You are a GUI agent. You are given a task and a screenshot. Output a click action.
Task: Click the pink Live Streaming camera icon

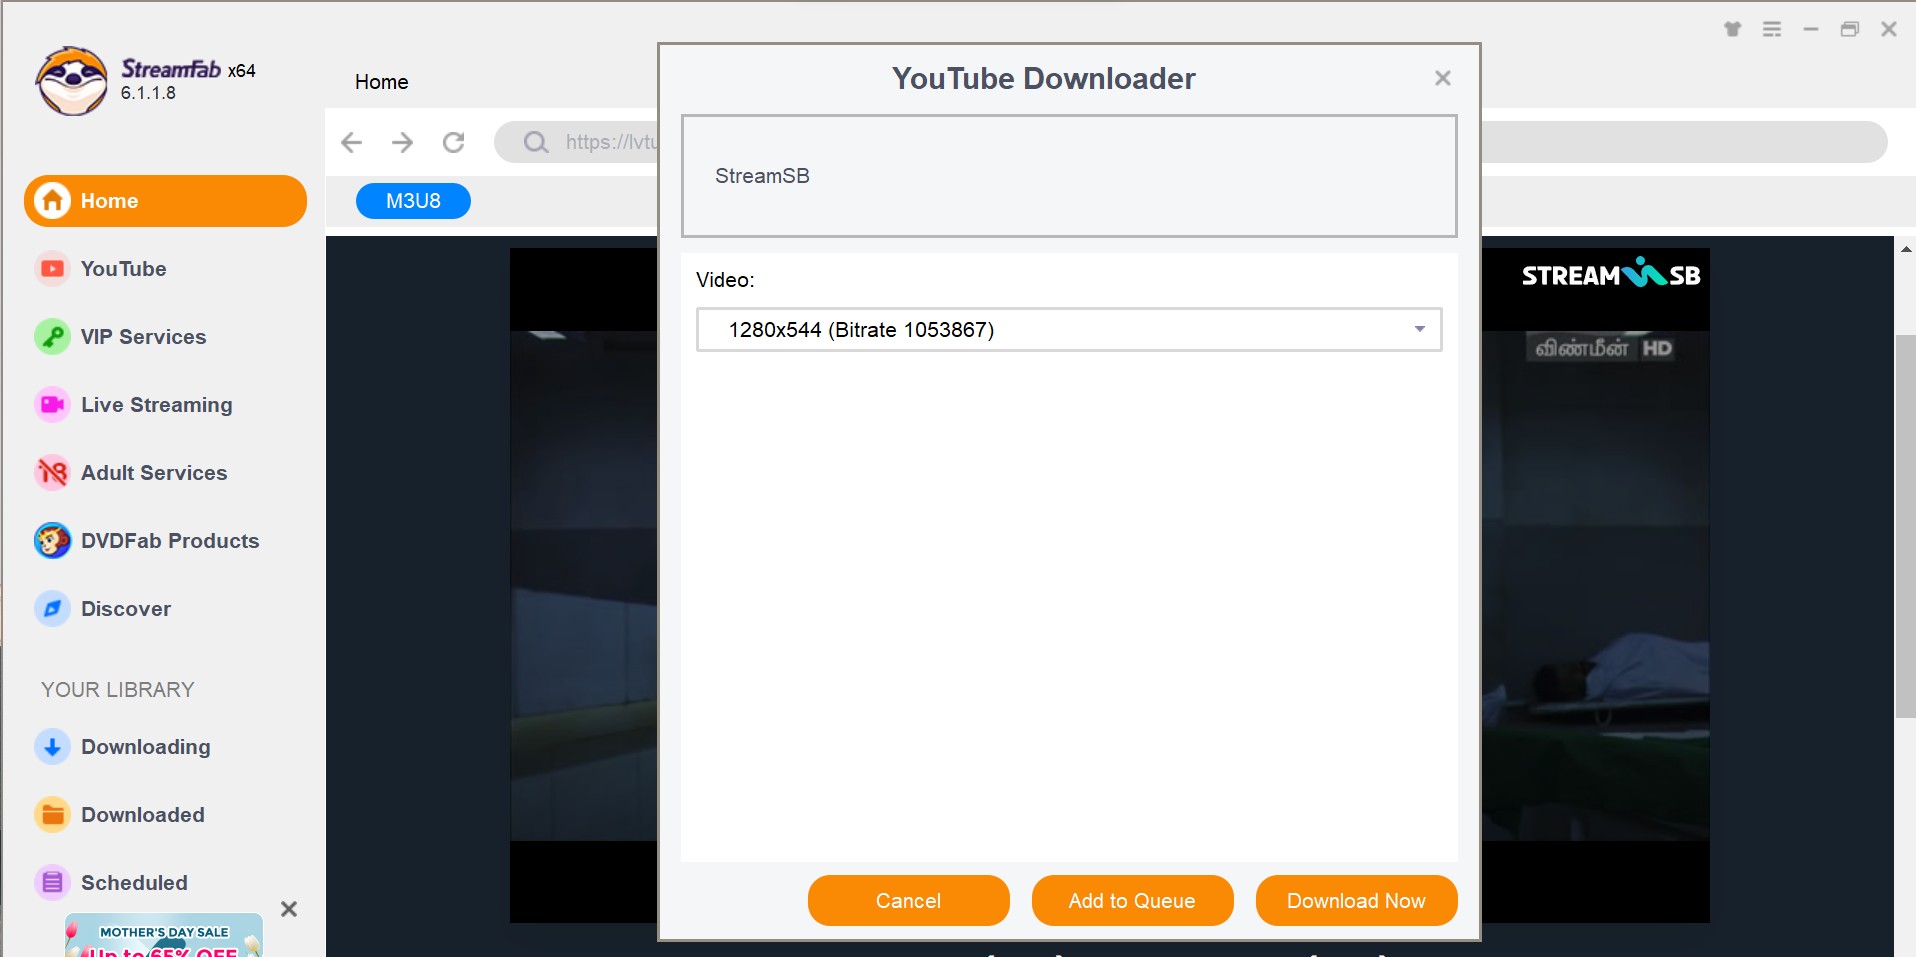pos(52,405)
